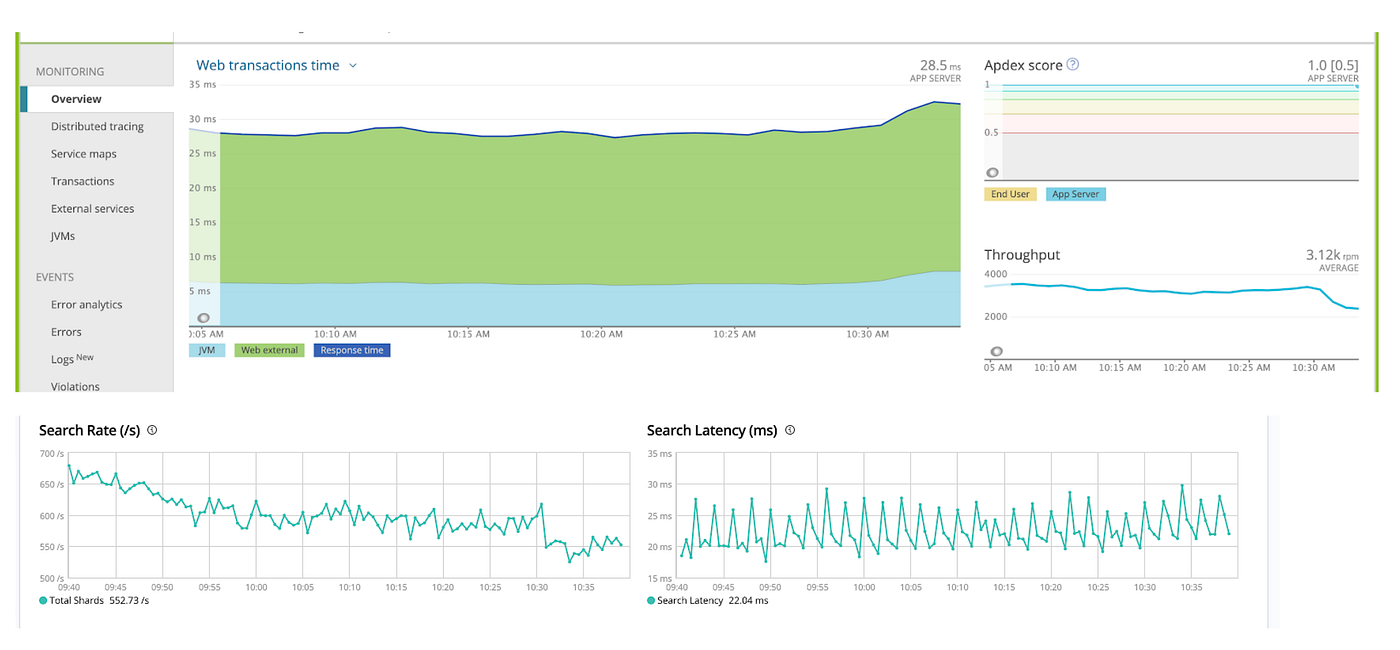This screenshot has width=1400, height=650.
Task: Click the Apdex chart corner circle icon
Action: (993, 173)
